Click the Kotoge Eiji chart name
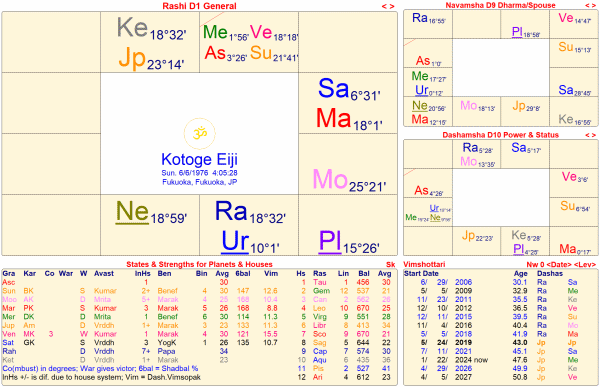 [199, 159]
